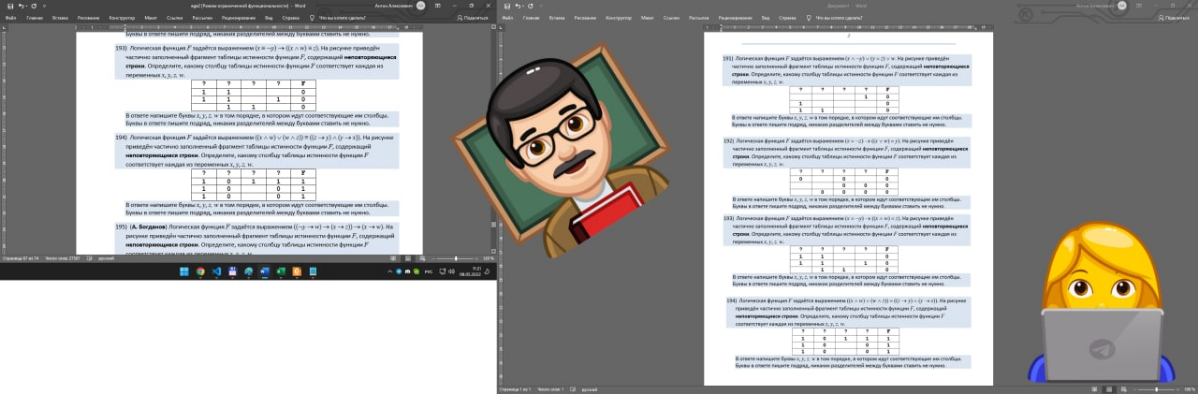The width and height of the screenshot is (1198, 394).
Task: Click русский language in left status bar
Action: [x=106, y=258]
